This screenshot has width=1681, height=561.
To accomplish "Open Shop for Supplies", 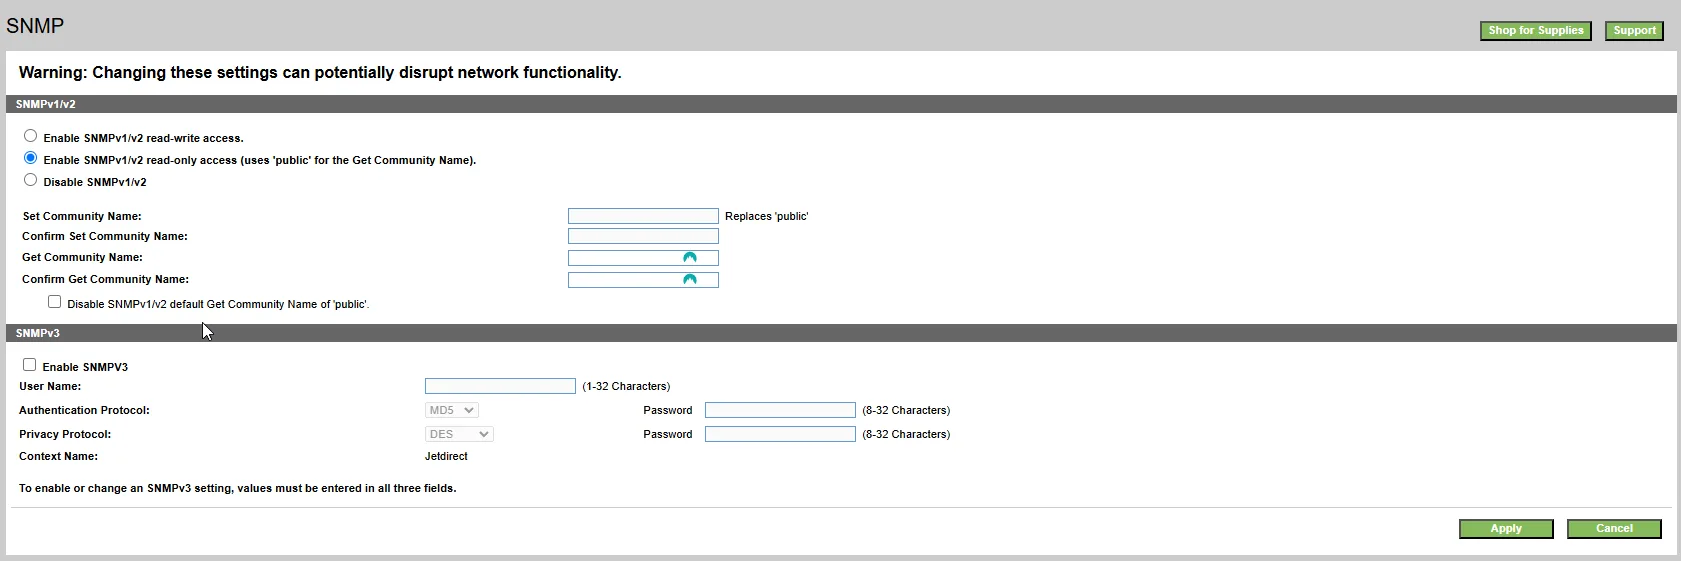I will pyautogui.click(x=1535, y=31).
